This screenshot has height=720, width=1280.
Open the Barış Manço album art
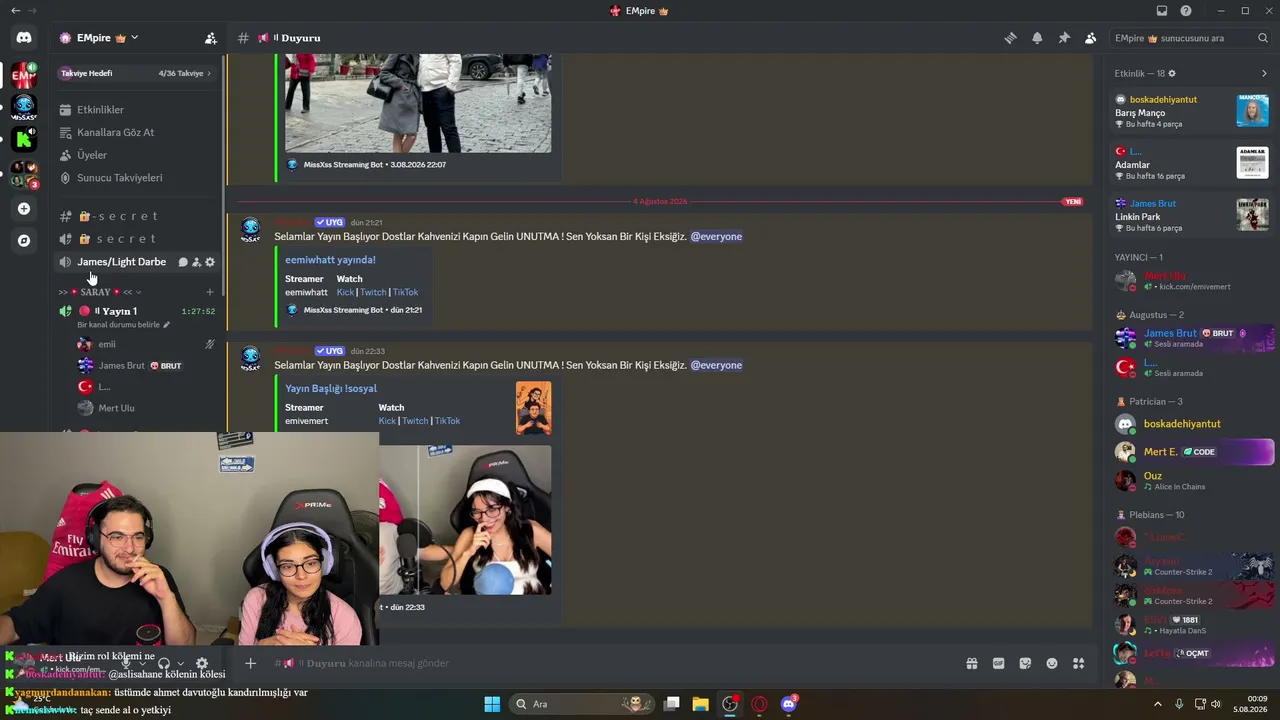tap(1252, 111)
